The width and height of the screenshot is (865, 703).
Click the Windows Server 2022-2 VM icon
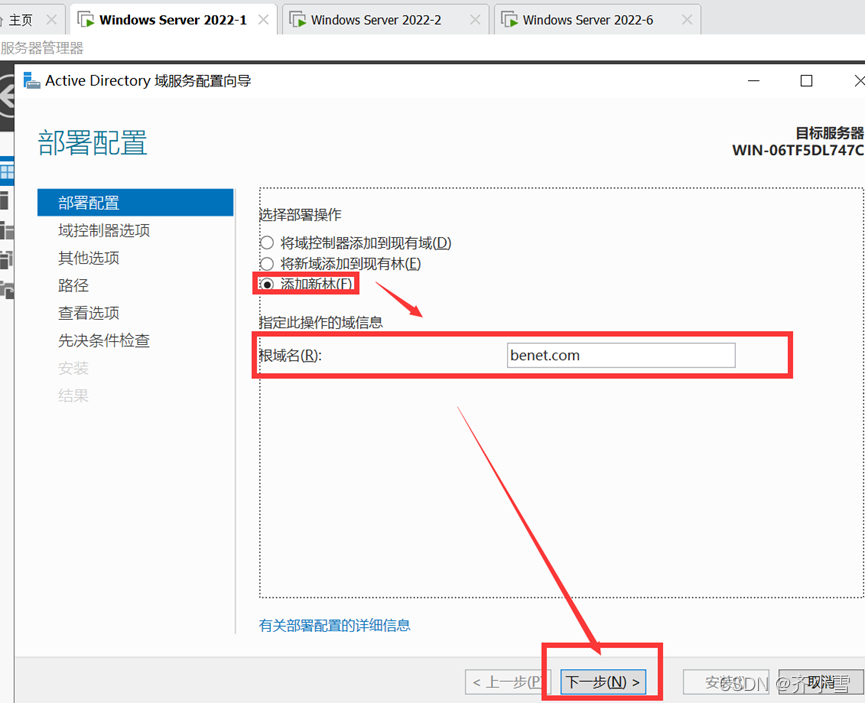[298, 20]
